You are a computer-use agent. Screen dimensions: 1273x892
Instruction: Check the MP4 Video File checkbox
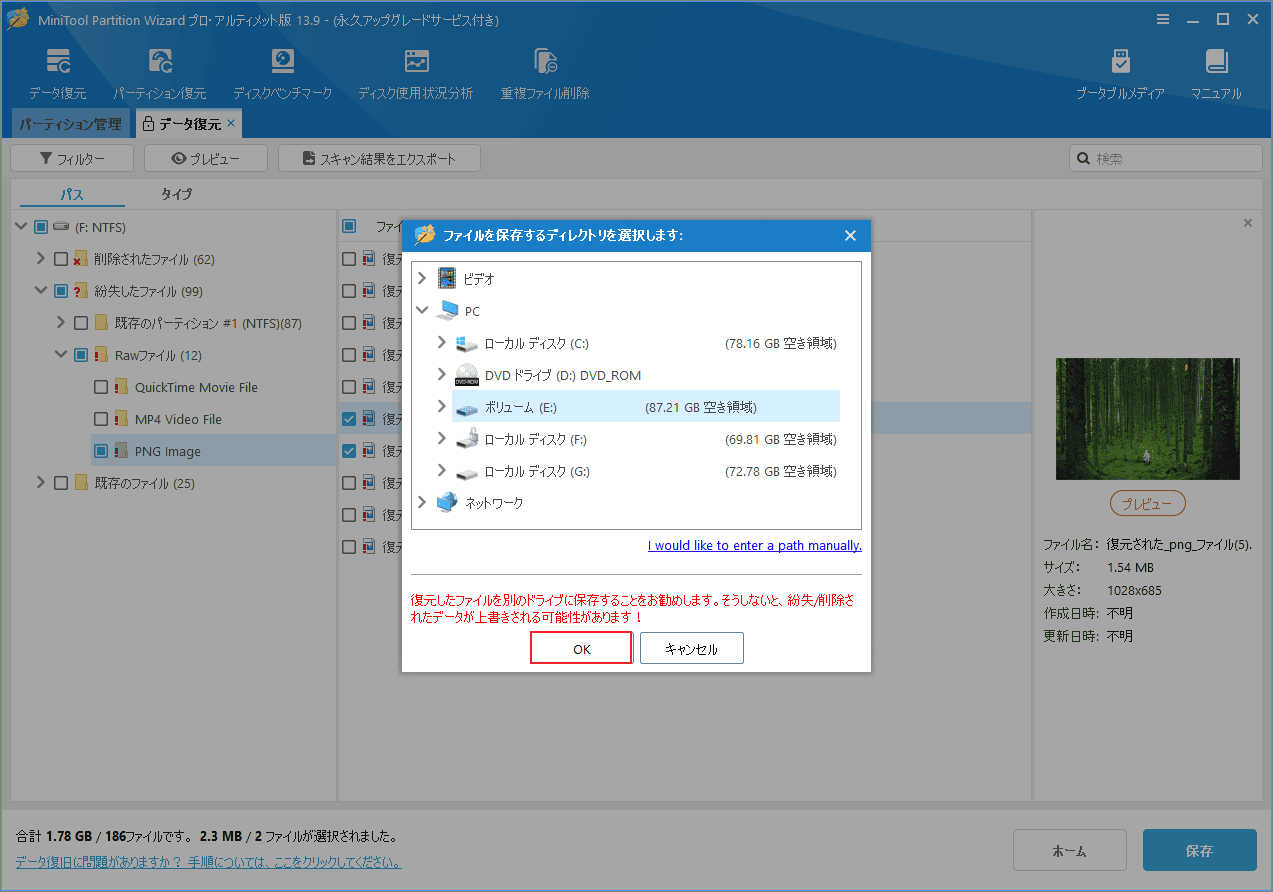pos(101,419)
